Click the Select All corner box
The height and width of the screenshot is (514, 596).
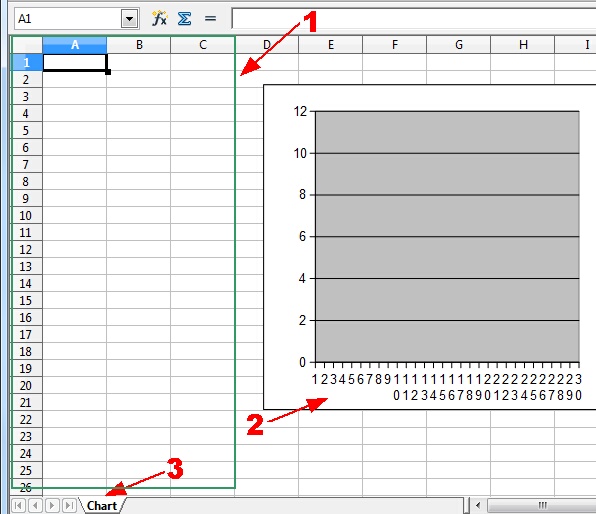point(27,45)
